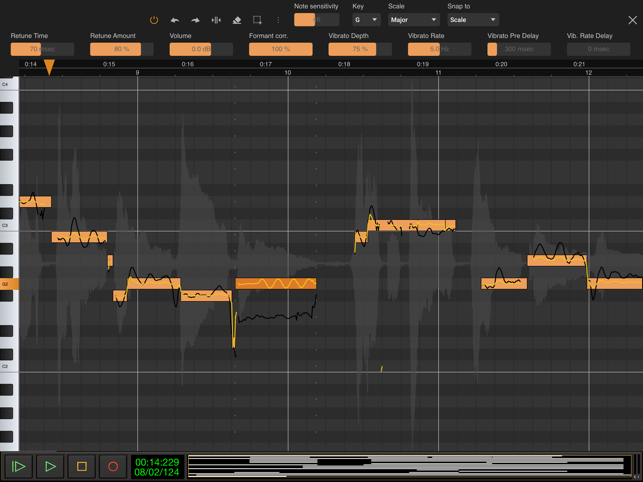Click the redo arrow icon

coord(195,20)
